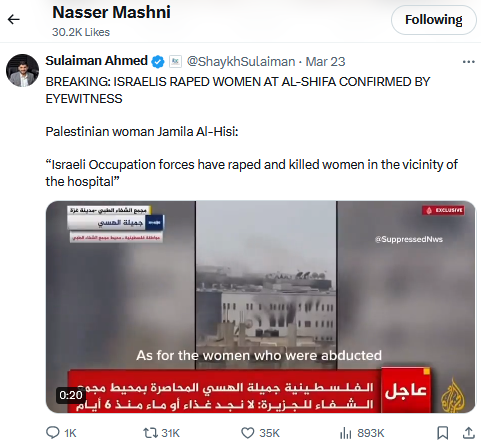Viewport: 481px width, 442px height.
Task: Click the affiliation badge beside the name
Action: pos(175,62)
